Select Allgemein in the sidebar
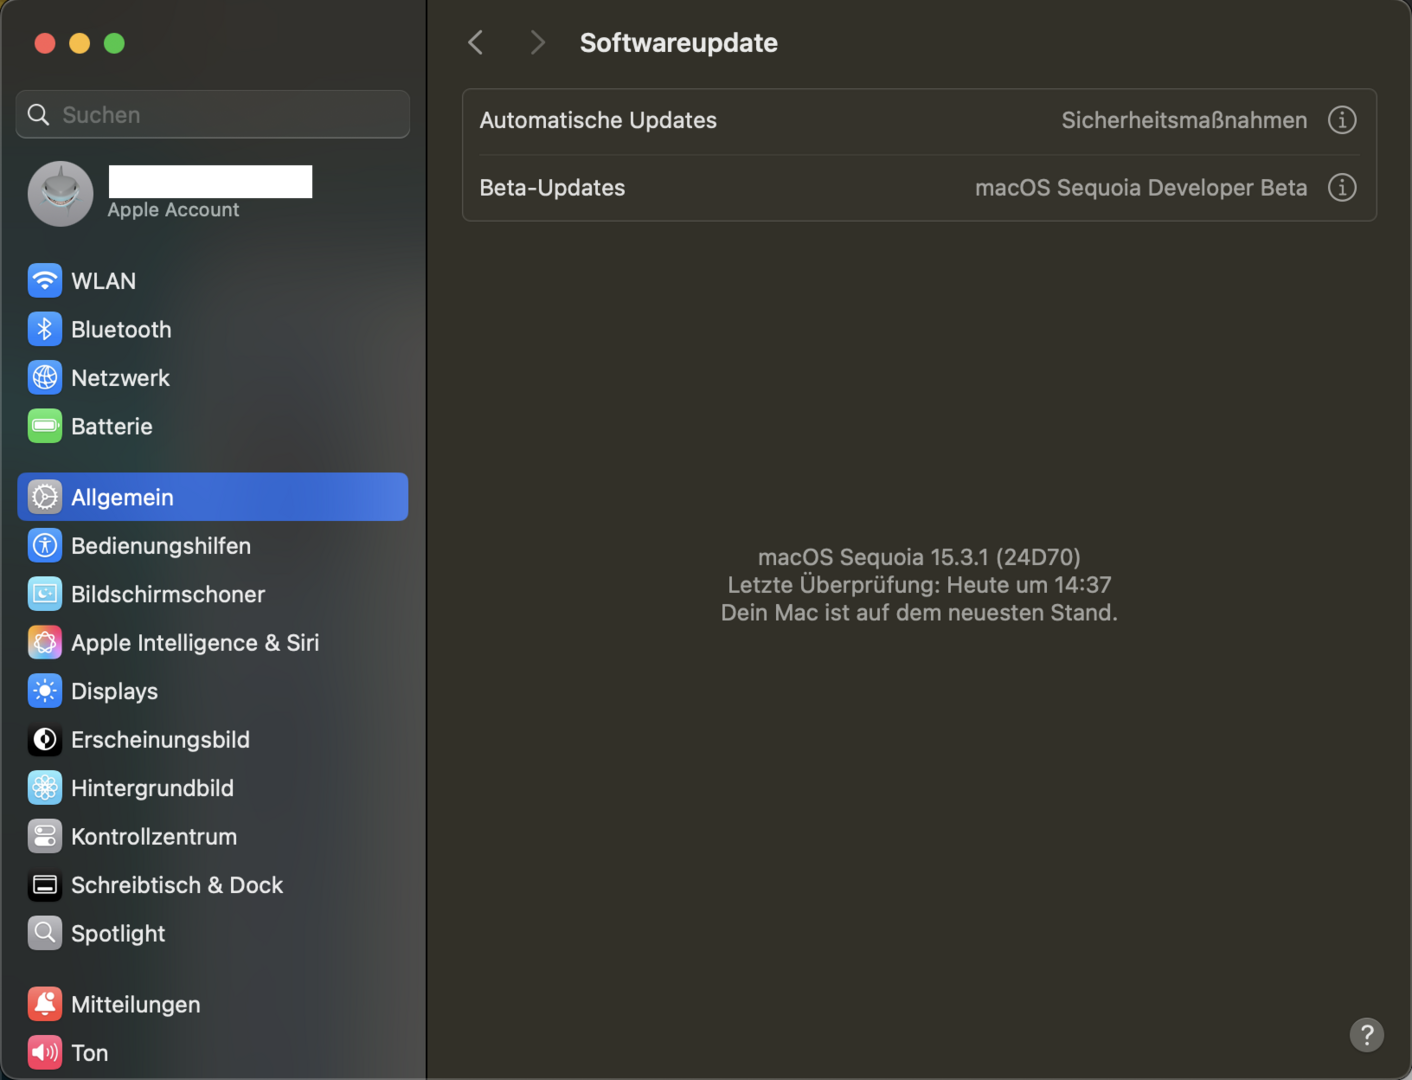 [213, 497]
